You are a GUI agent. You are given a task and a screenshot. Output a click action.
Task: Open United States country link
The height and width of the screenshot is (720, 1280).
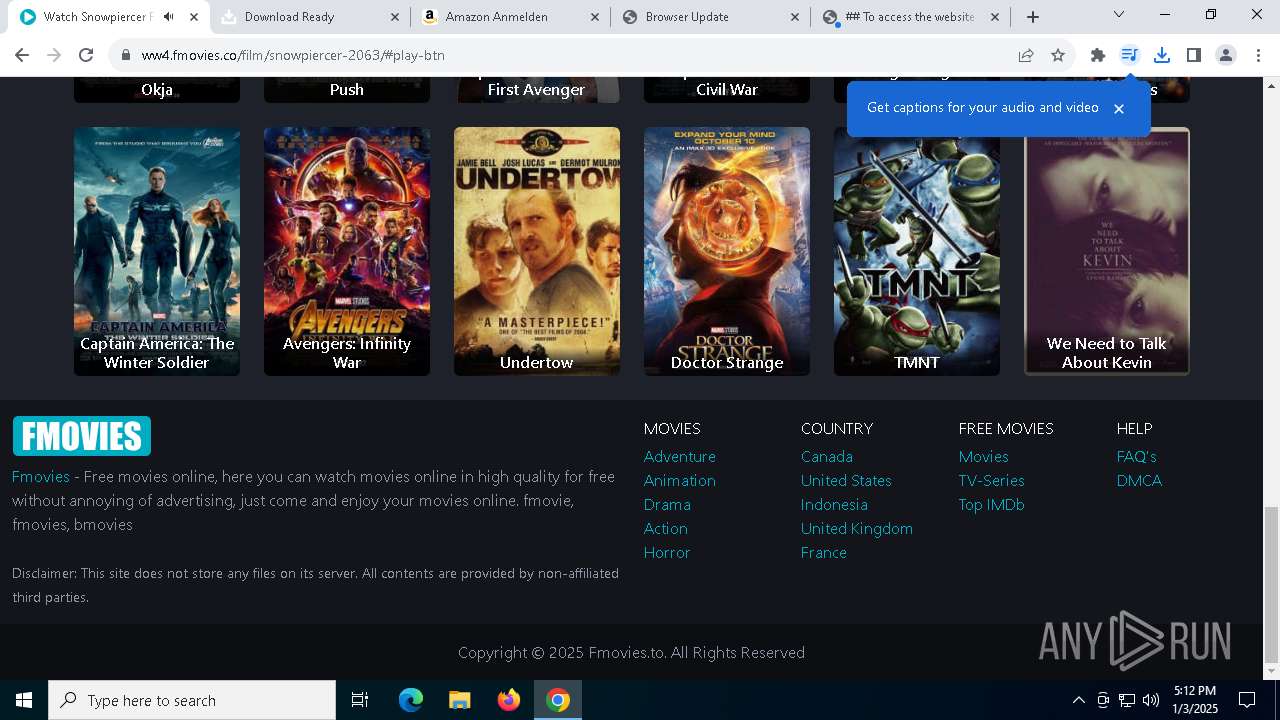pyautogui.click(x=846, y=480)
